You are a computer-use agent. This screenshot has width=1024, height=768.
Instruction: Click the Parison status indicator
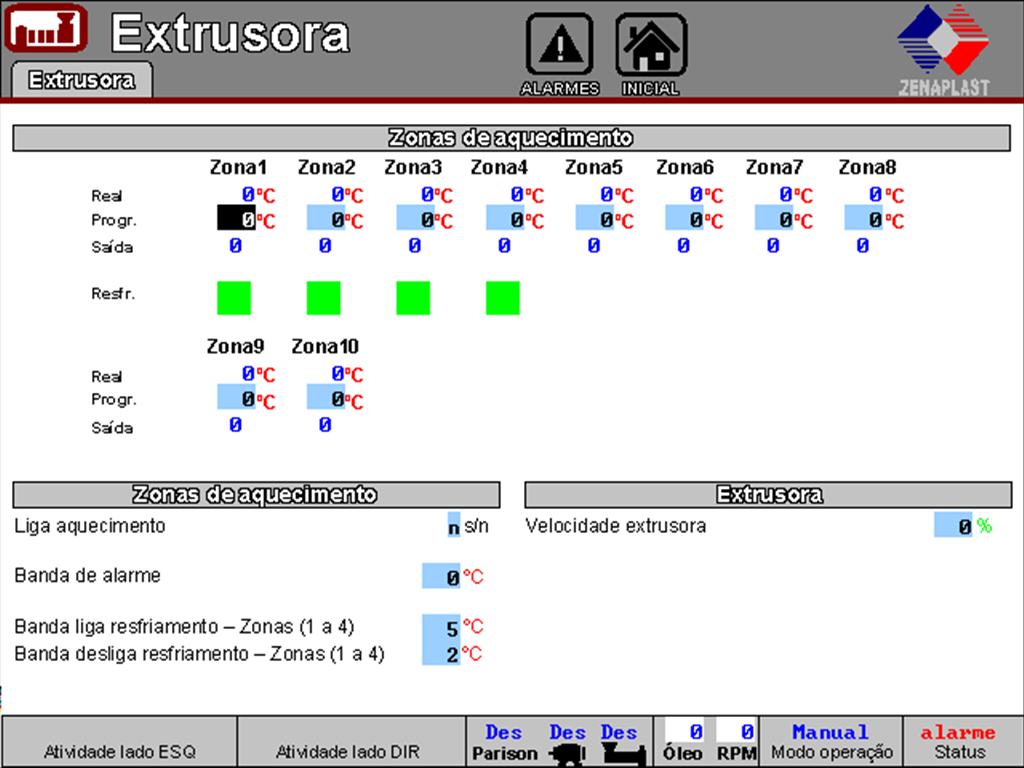pos(504,742)
